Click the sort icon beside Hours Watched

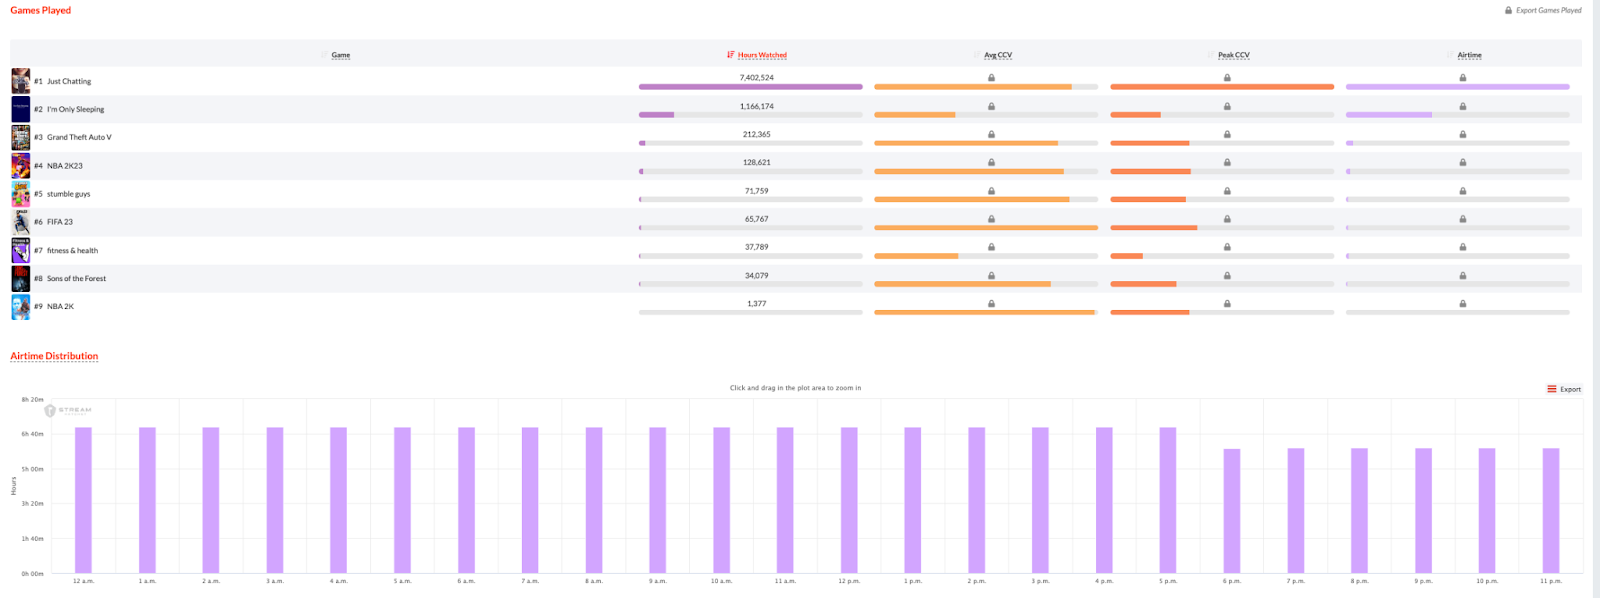coord(731,55)
